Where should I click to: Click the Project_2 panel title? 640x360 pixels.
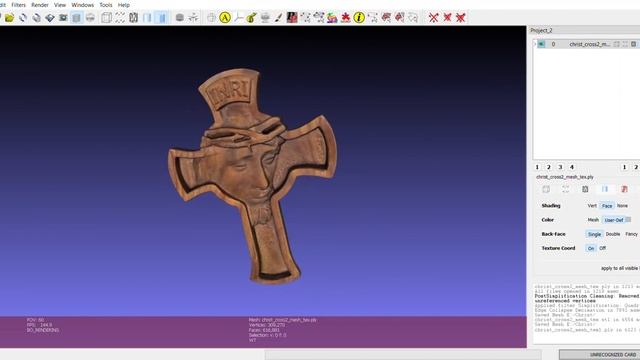click(x=541, y=31)
